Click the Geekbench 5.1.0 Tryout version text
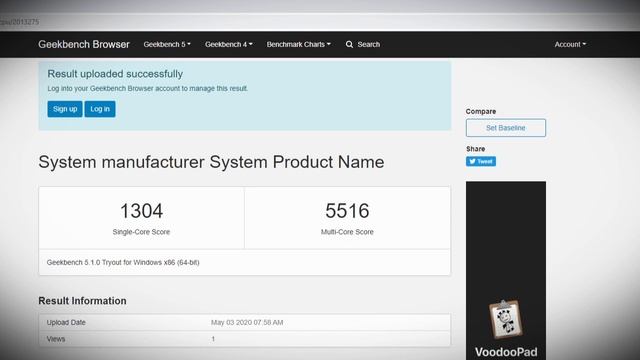Image resolution: width=640 pixels, height=360 pixels. pyautogui.click(x=123, y=262)
